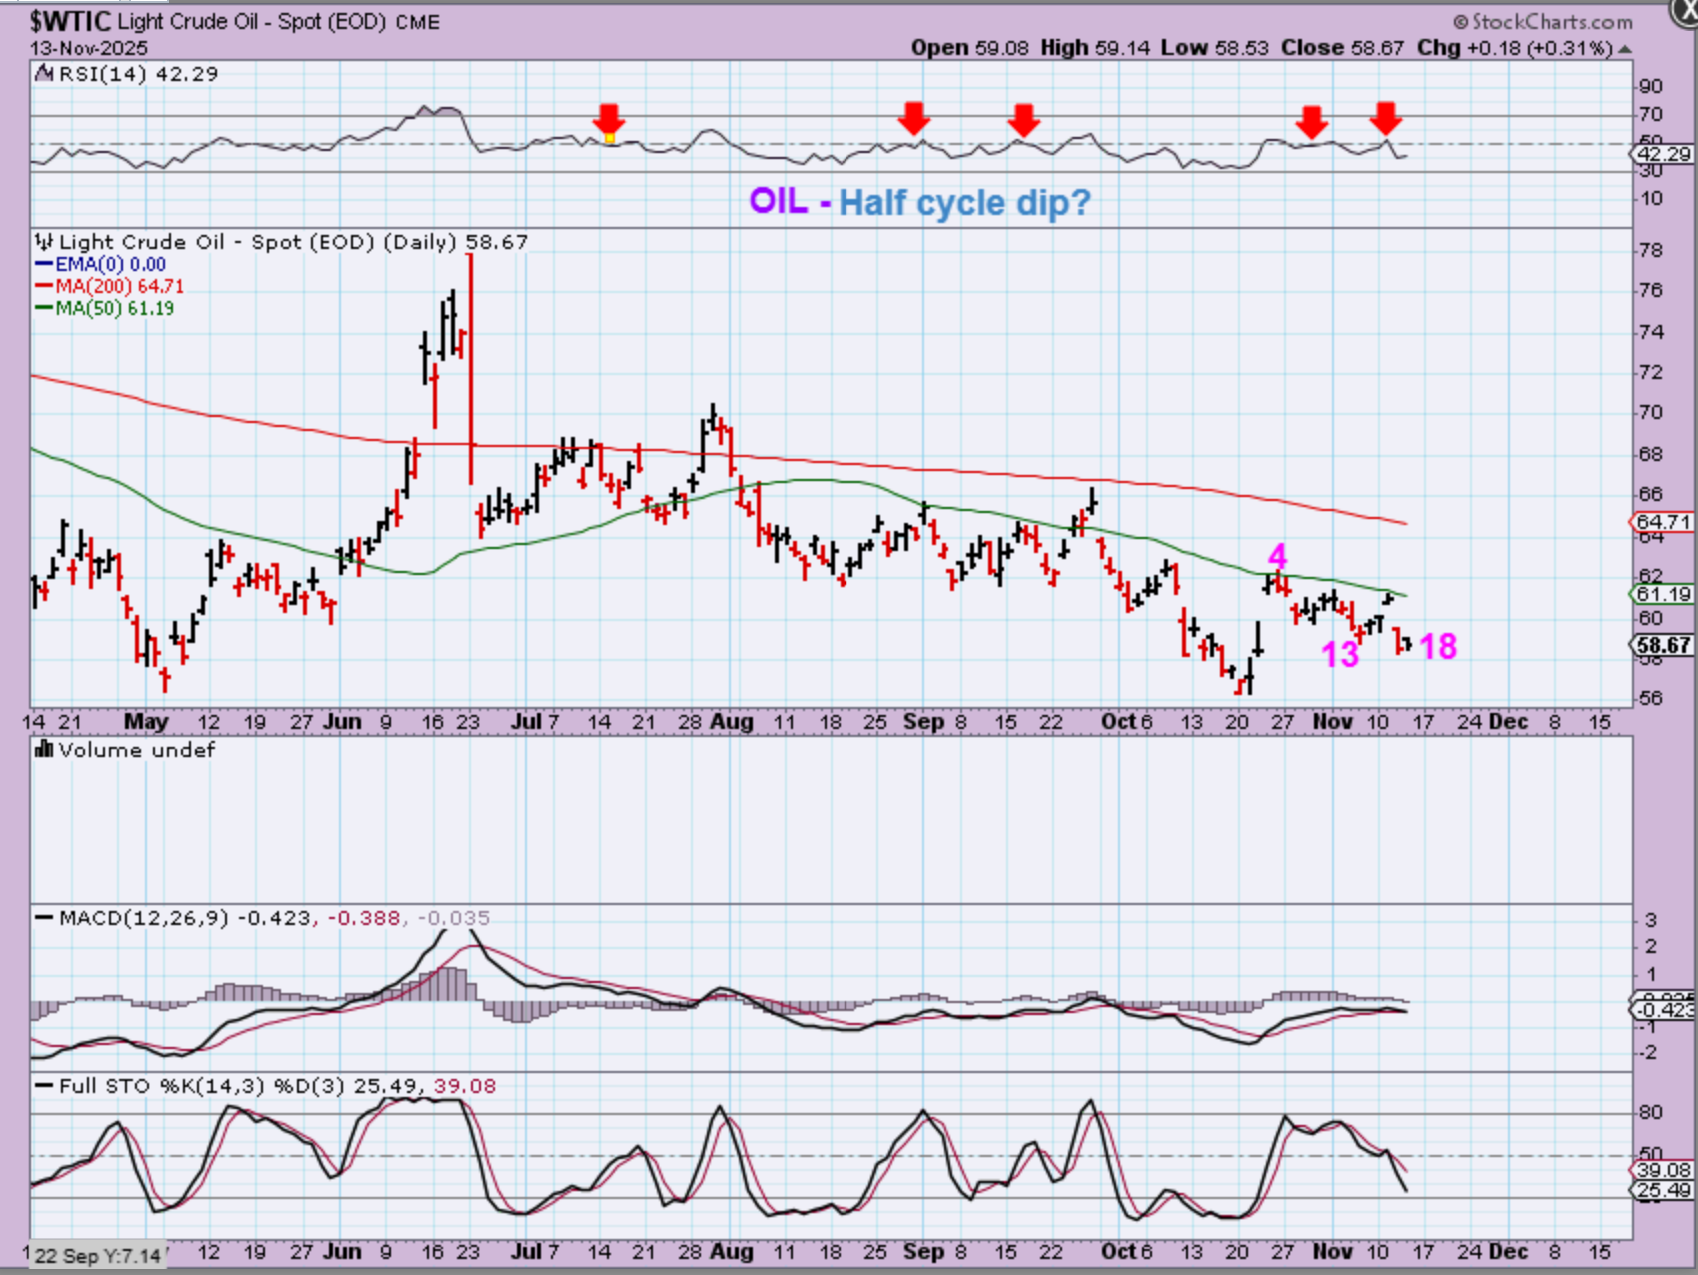Screen dimensions: 1698x1275
Task: Click the Volume undef label
Action: pyautogui.click(x=136, y=750)
